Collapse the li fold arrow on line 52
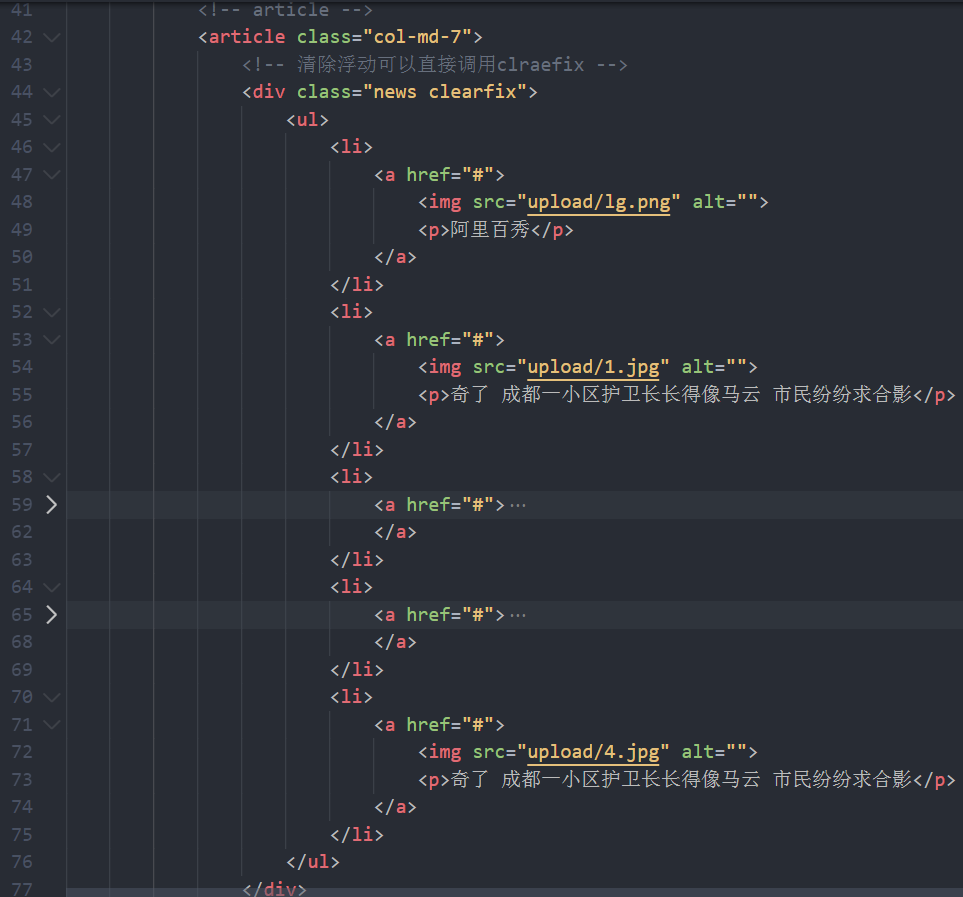Image resolution: width=963 pixels, height=897 pixels. [52, 313]
